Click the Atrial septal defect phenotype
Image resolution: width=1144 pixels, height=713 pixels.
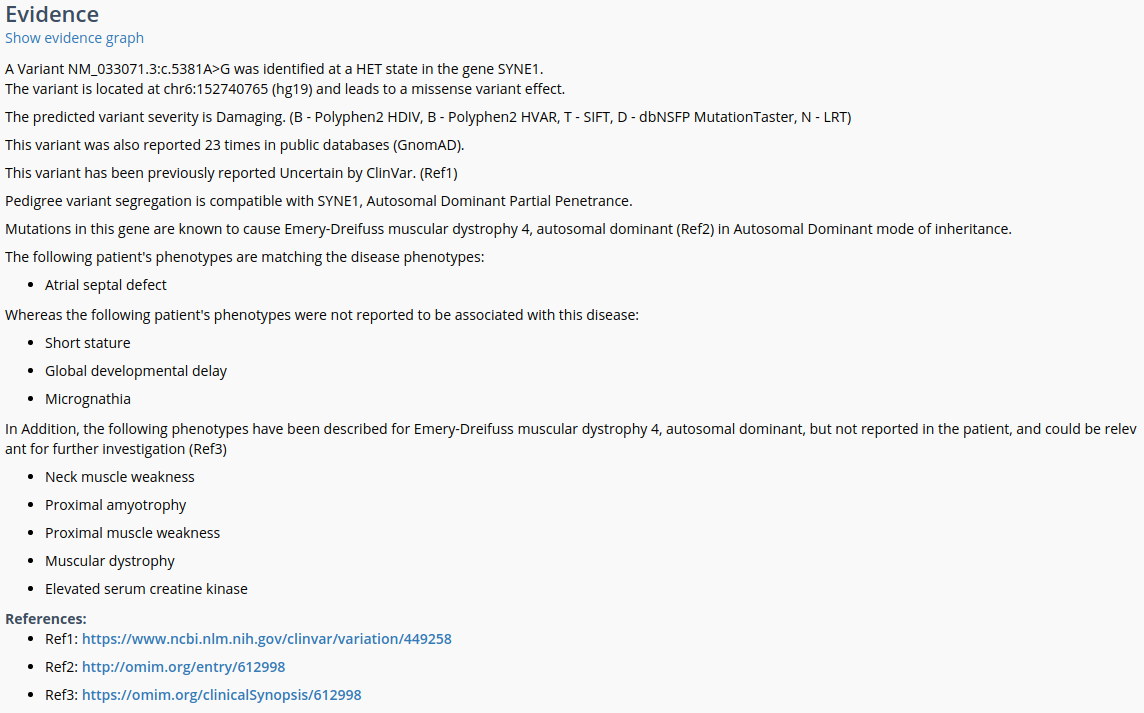pos(105,285)
